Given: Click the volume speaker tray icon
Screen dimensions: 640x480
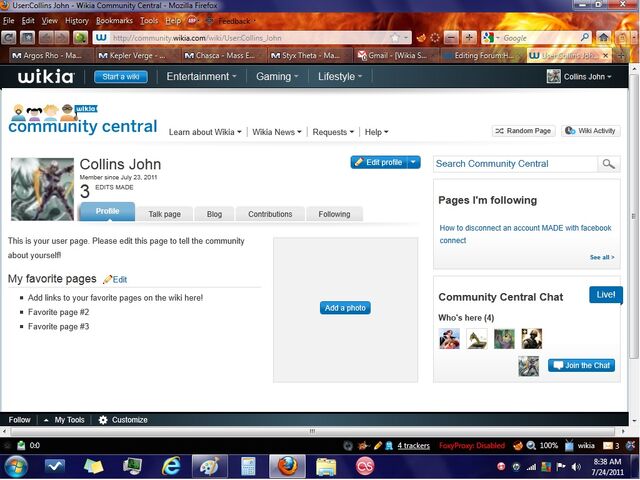Looking at the screenshot, I should pos(576,467).
